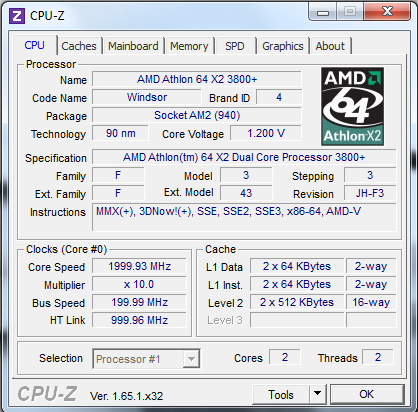Click the Ext. Family value F
Screen dimensions: 418x412
(118, 193)
